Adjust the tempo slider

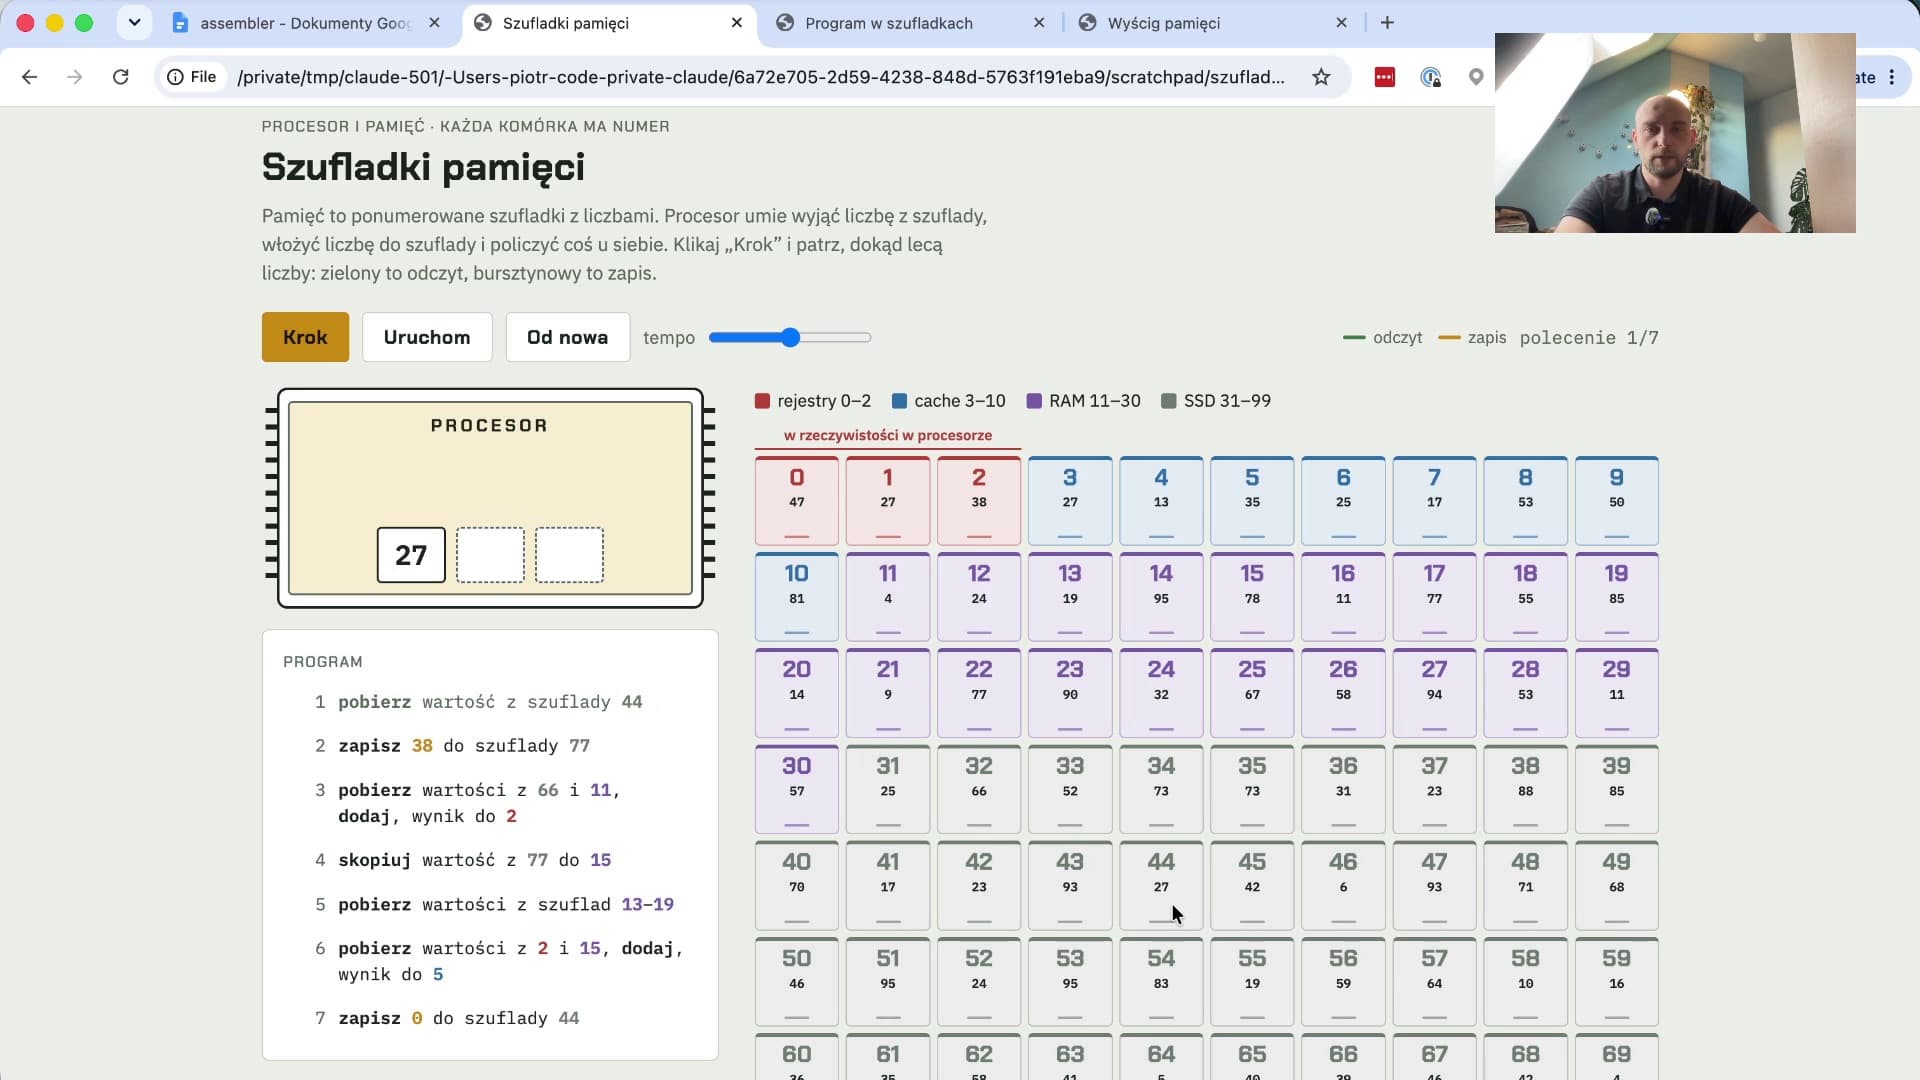(790, 337)
